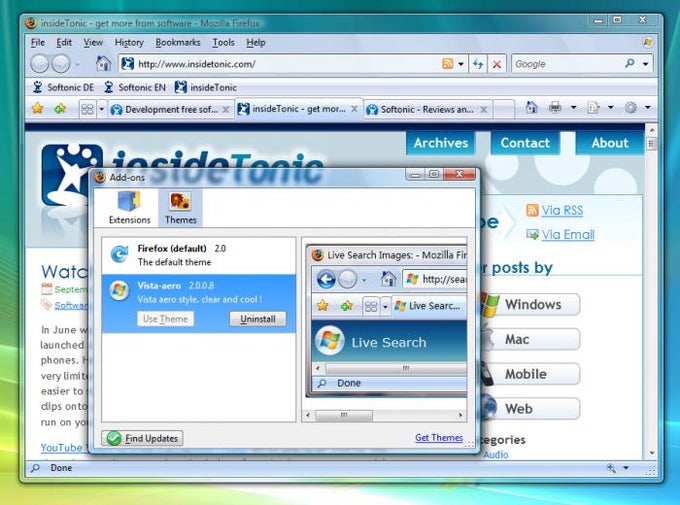This screenshot has height=505, width=680.
Task: Focus the Google search field
Action: [567, 64]
